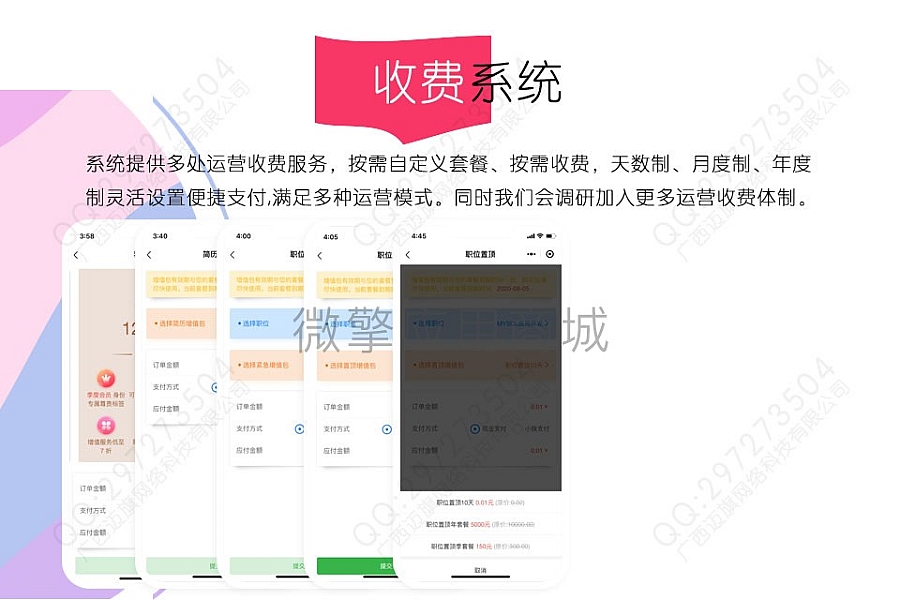The height and width of the screenshot is (600, 900).
Task: Select payment radio button on the 3:40 phone
Action: (x=215, y=387)
